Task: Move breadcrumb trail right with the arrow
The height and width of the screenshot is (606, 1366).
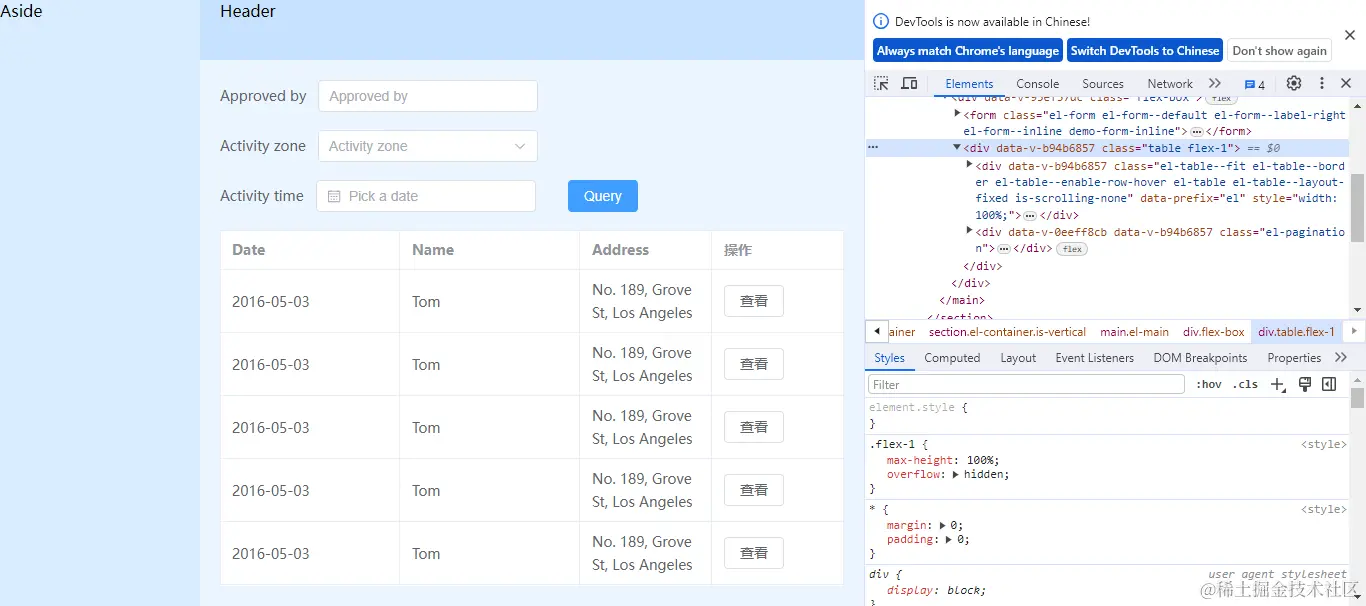Action: tap(1354, 332)
